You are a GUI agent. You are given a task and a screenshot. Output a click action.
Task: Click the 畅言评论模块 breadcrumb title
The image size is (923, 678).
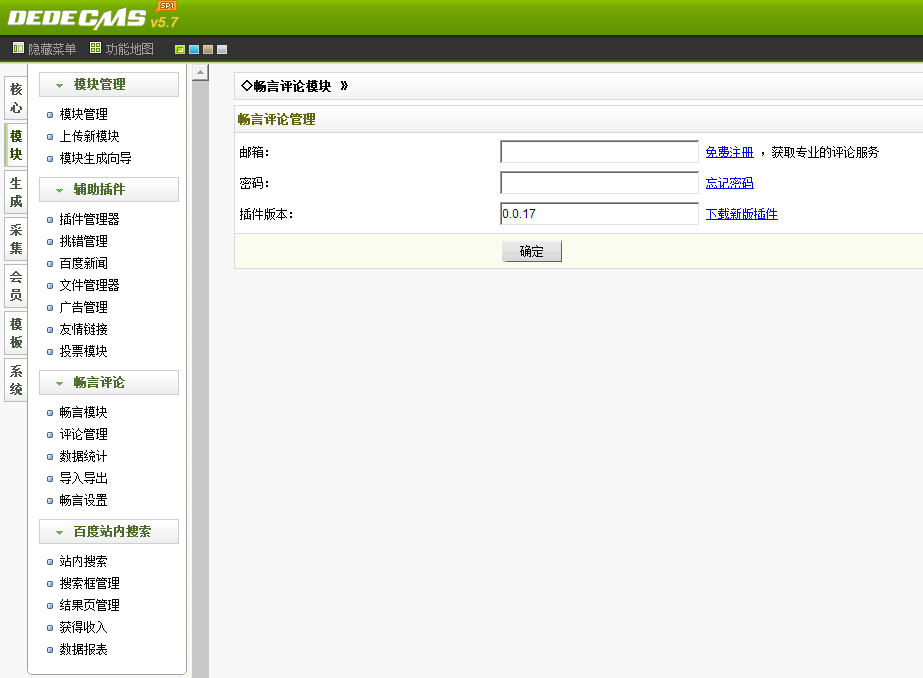coord(293,87)
